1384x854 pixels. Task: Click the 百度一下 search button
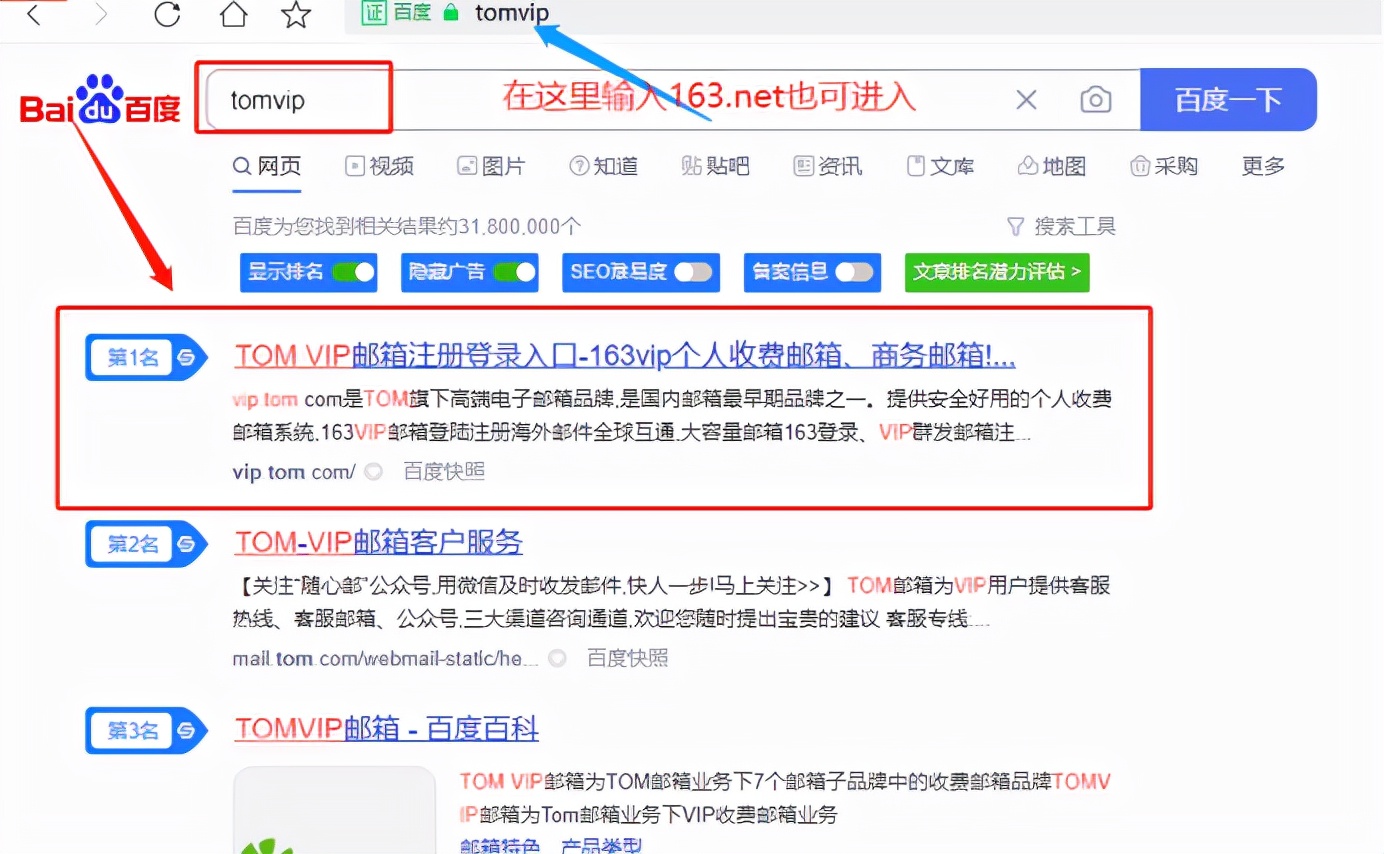[1228, 99]
